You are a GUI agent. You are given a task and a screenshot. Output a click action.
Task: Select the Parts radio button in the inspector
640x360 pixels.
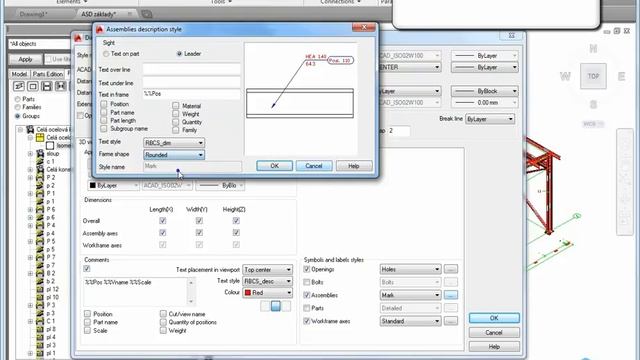click(17, 99)
